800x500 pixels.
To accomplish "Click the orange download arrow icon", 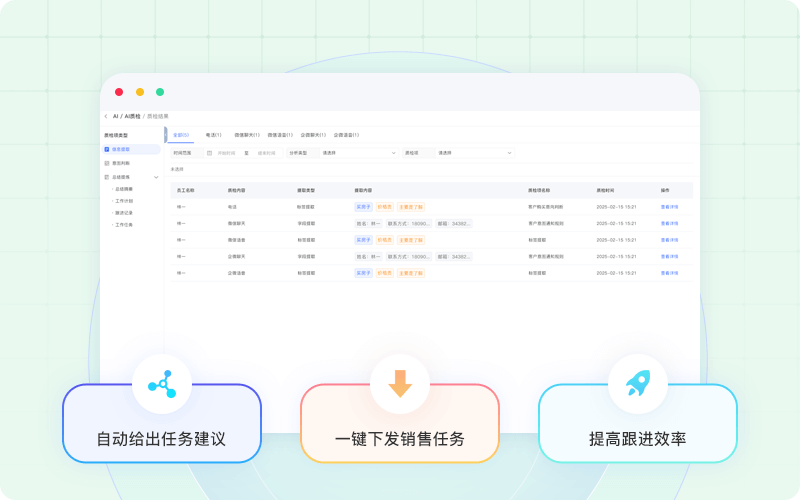I will tap(400, 384).
